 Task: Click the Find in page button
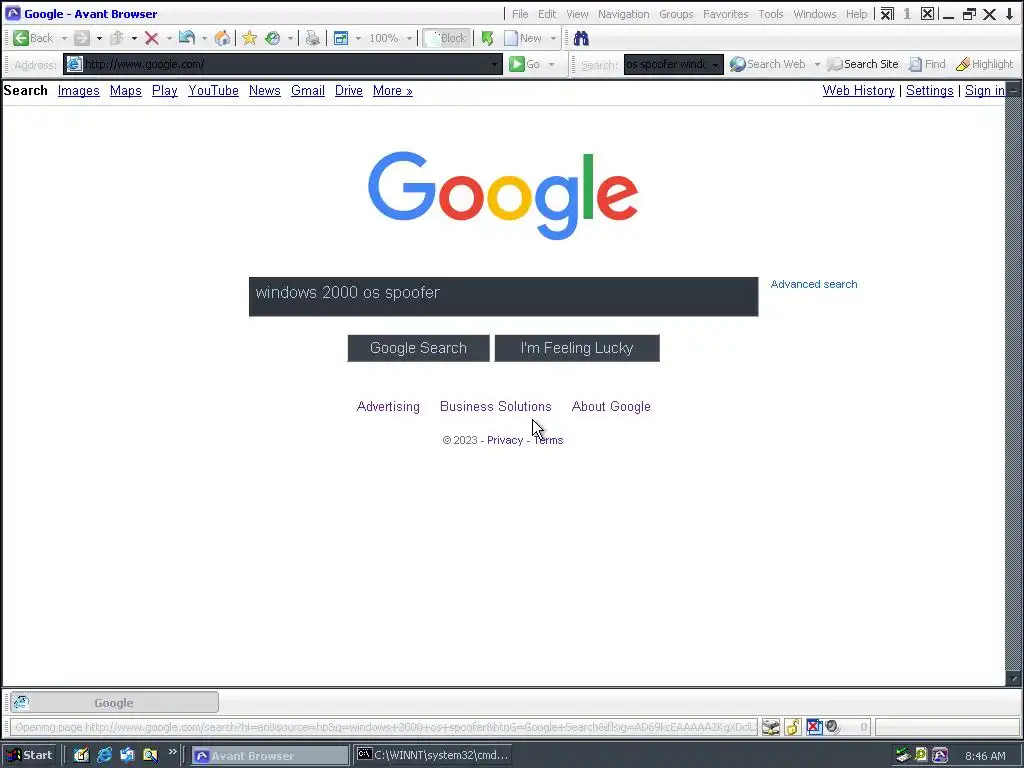[927, 64]
